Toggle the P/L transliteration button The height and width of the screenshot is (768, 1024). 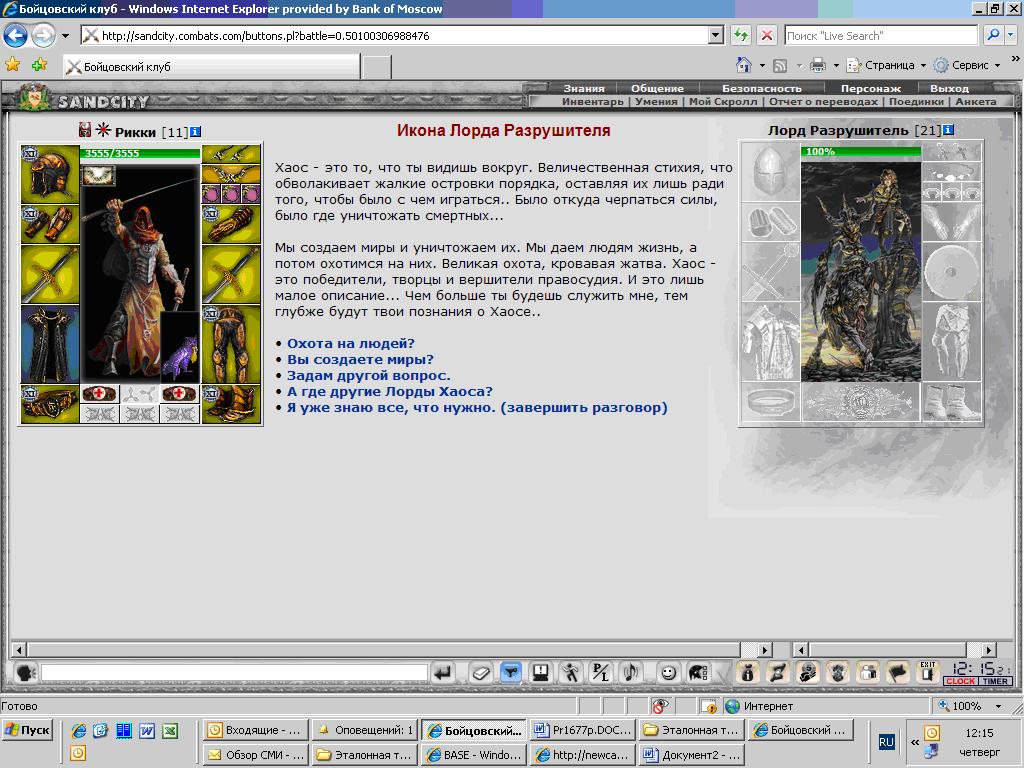click(600, 672)
